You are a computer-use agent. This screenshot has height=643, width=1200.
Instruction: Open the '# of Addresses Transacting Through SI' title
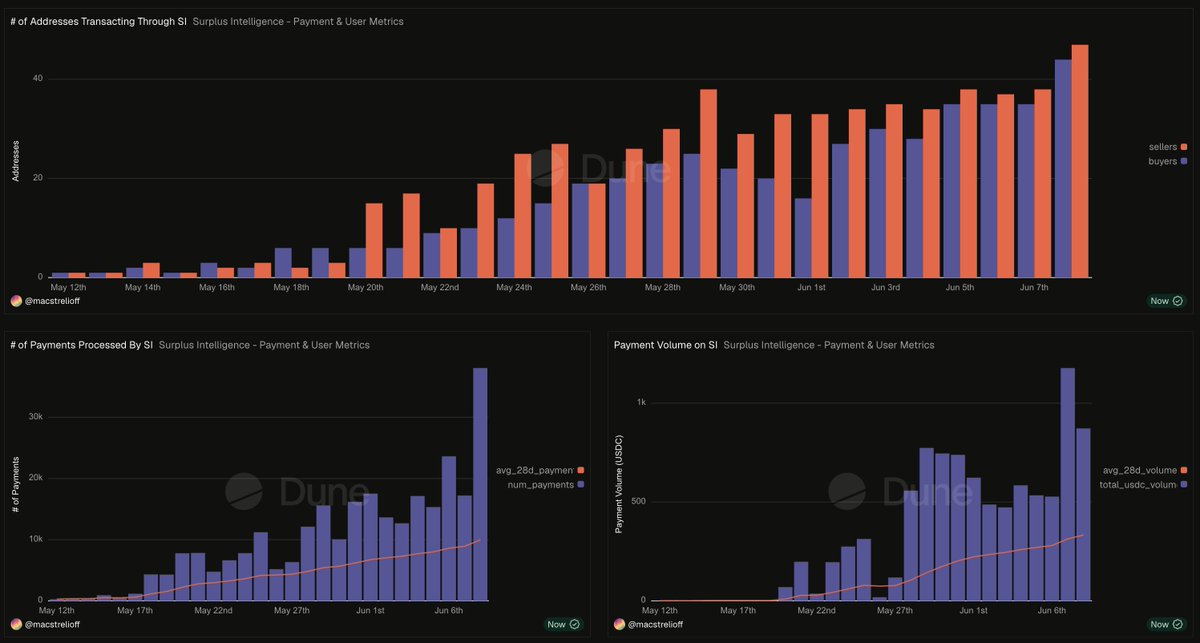click(x=98, y=21)
